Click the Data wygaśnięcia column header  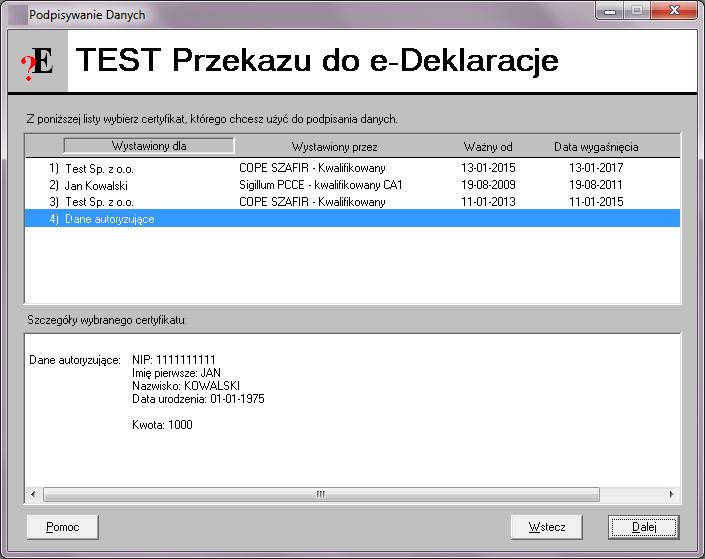point(596,147)
